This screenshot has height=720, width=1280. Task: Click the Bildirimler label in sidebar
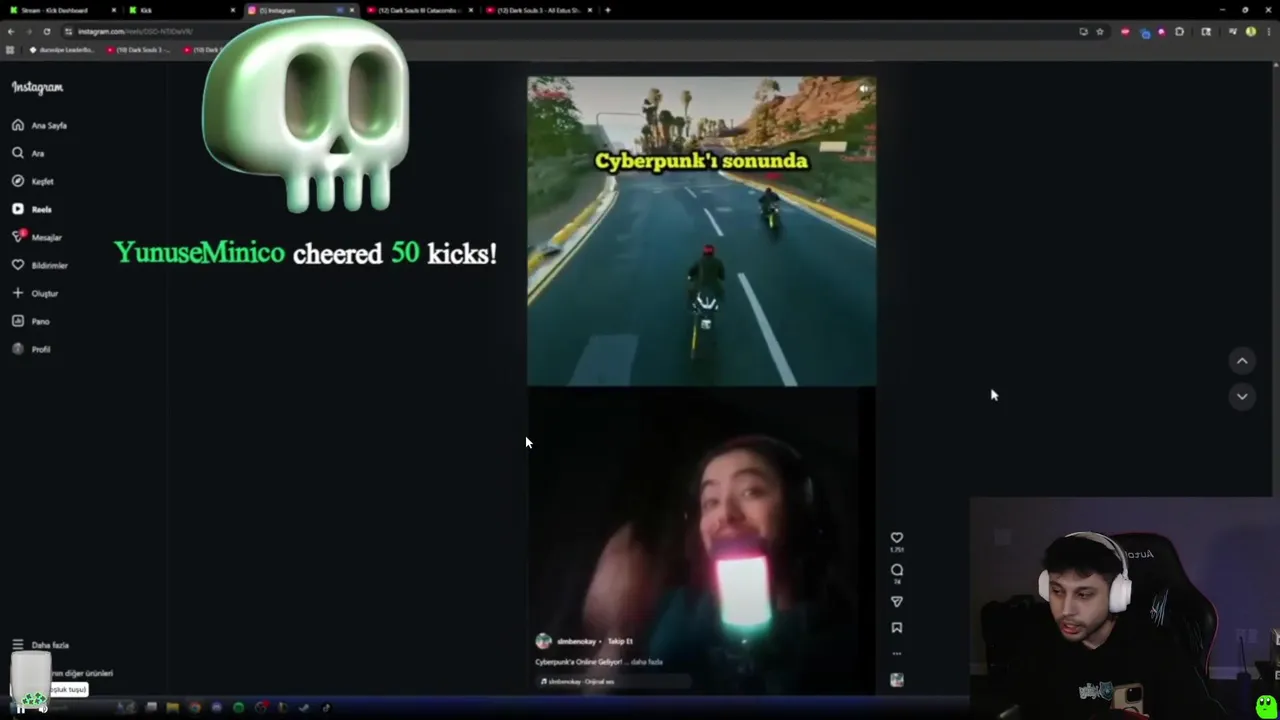(x=50, y=266)
